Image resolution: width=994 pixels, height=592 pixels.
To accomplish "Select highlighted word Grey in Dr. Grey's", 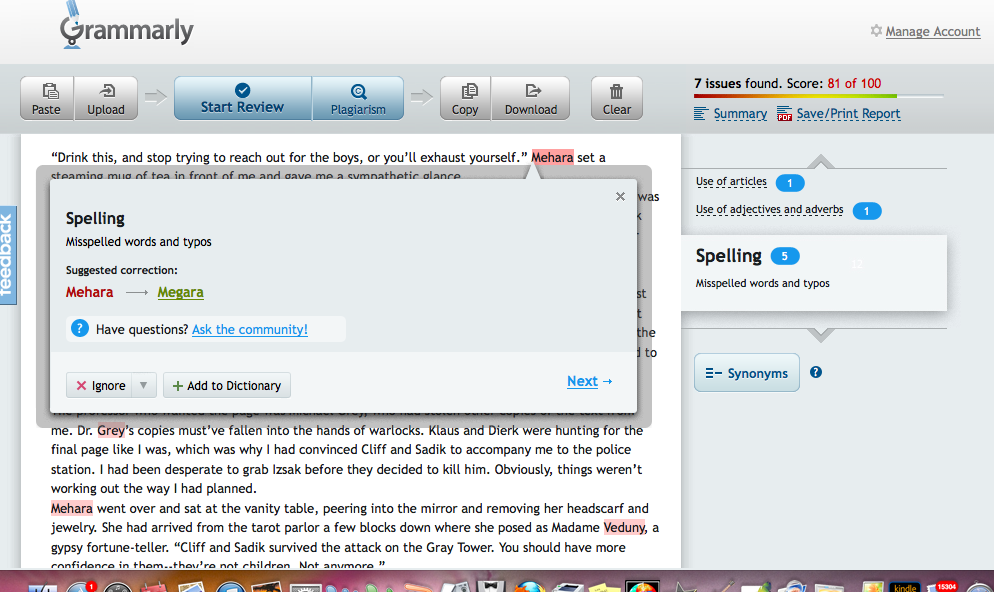I will (111, 430).
